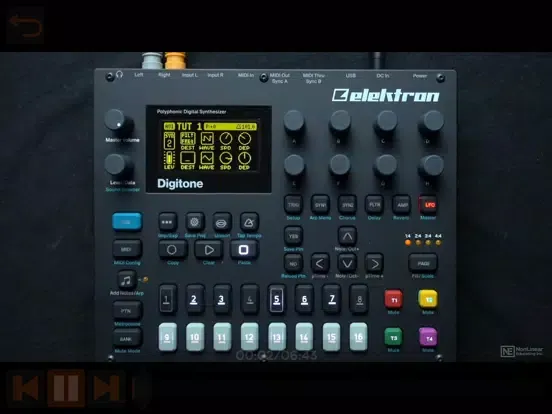Viewport: 552px width, 414px height.
Task: Toggle trig key 9
Action: 168,337
